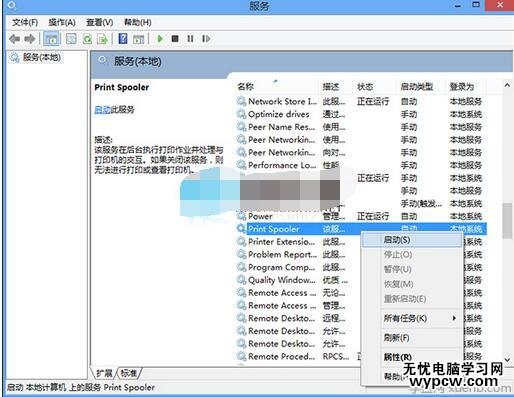Go forward using the toolbar forward arrow

pos(30,39)
